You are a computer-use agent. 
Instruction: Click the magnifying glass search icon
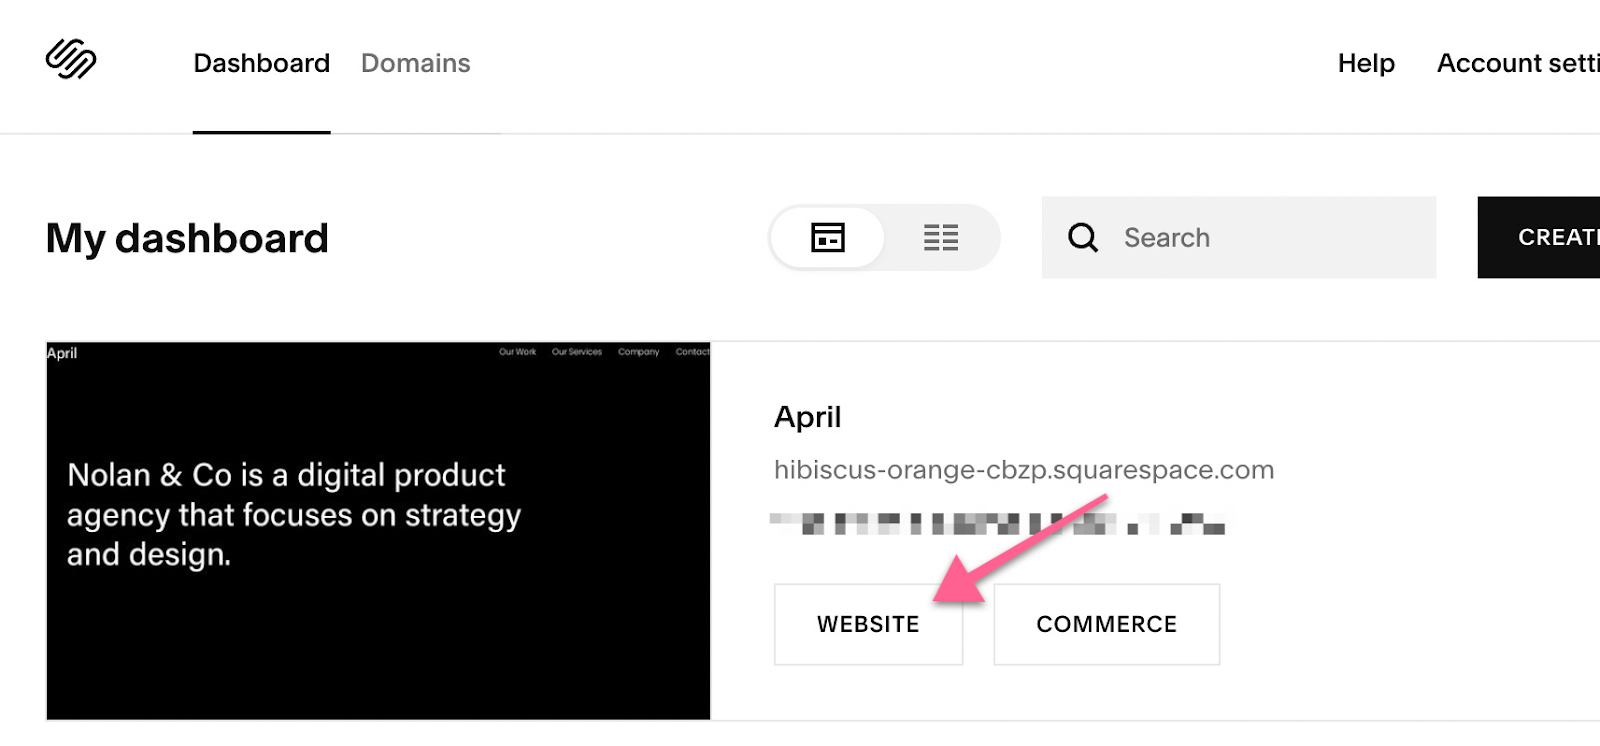[1082, 237]
